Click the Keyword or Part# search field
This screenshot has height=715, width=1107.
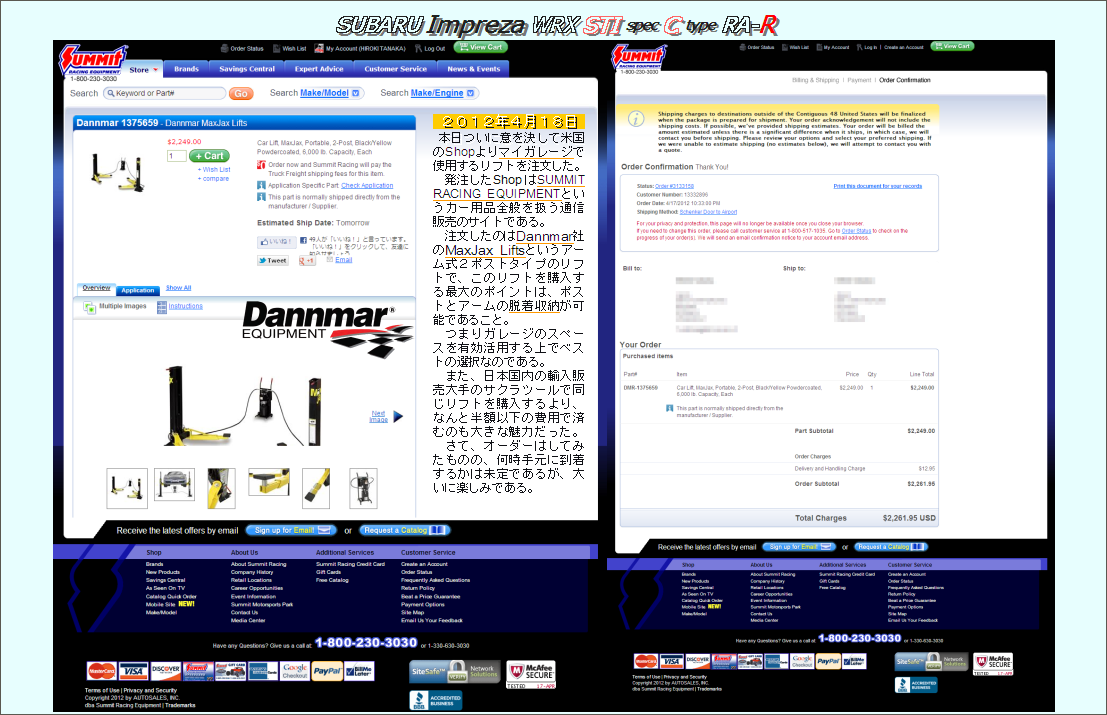pyautogui.click(x=164, y=93)
